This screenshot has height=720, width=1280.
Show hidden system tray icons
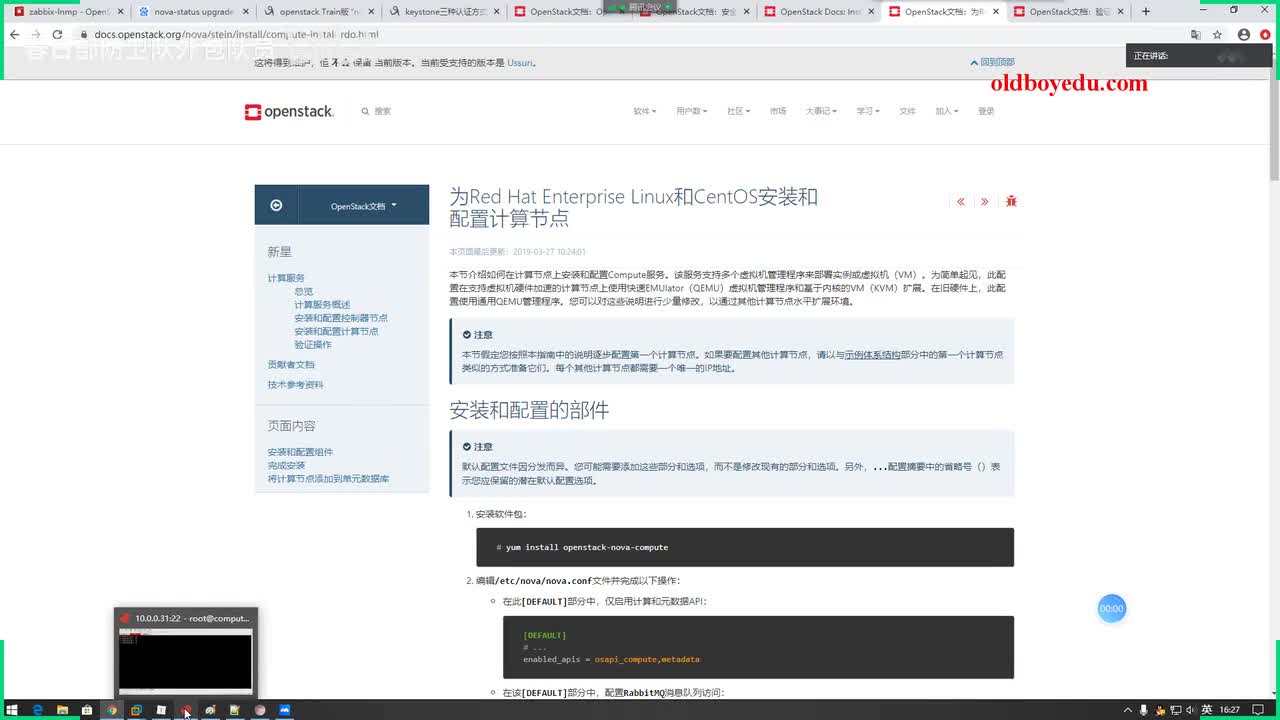pos(1128,710)
